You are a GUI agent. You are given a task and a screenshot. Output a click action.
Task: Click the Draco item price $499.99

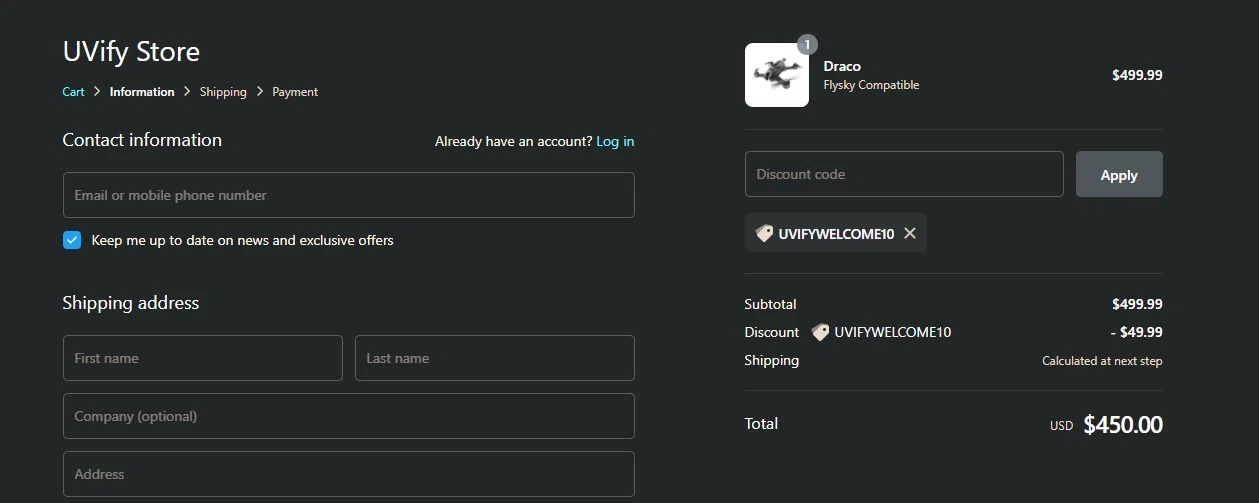[1137, 75]
